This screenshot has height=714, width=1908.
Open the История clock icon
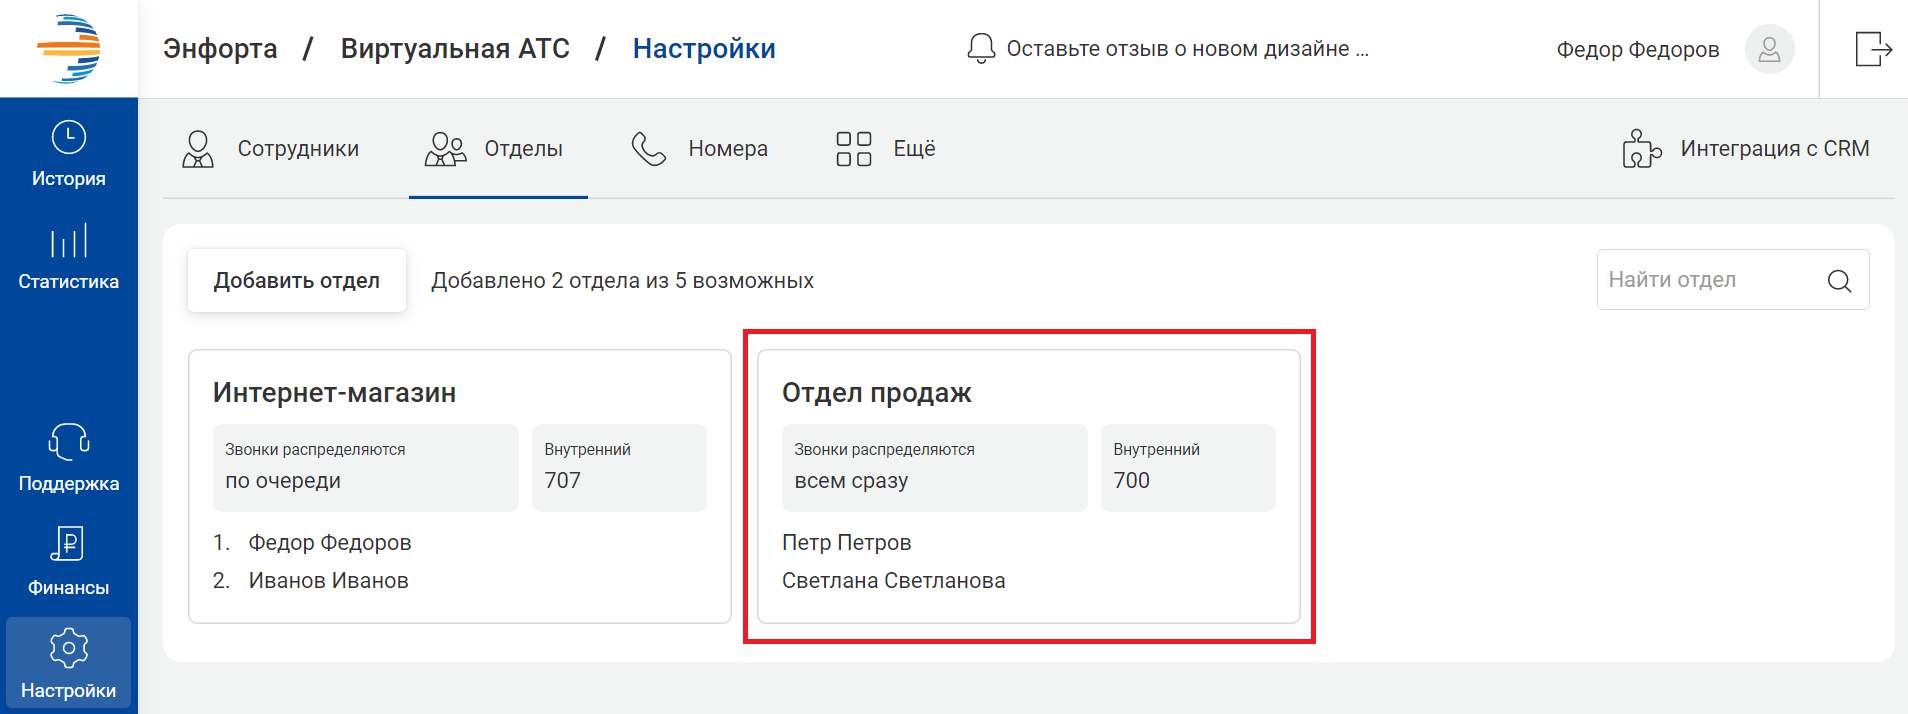[69, 137]
